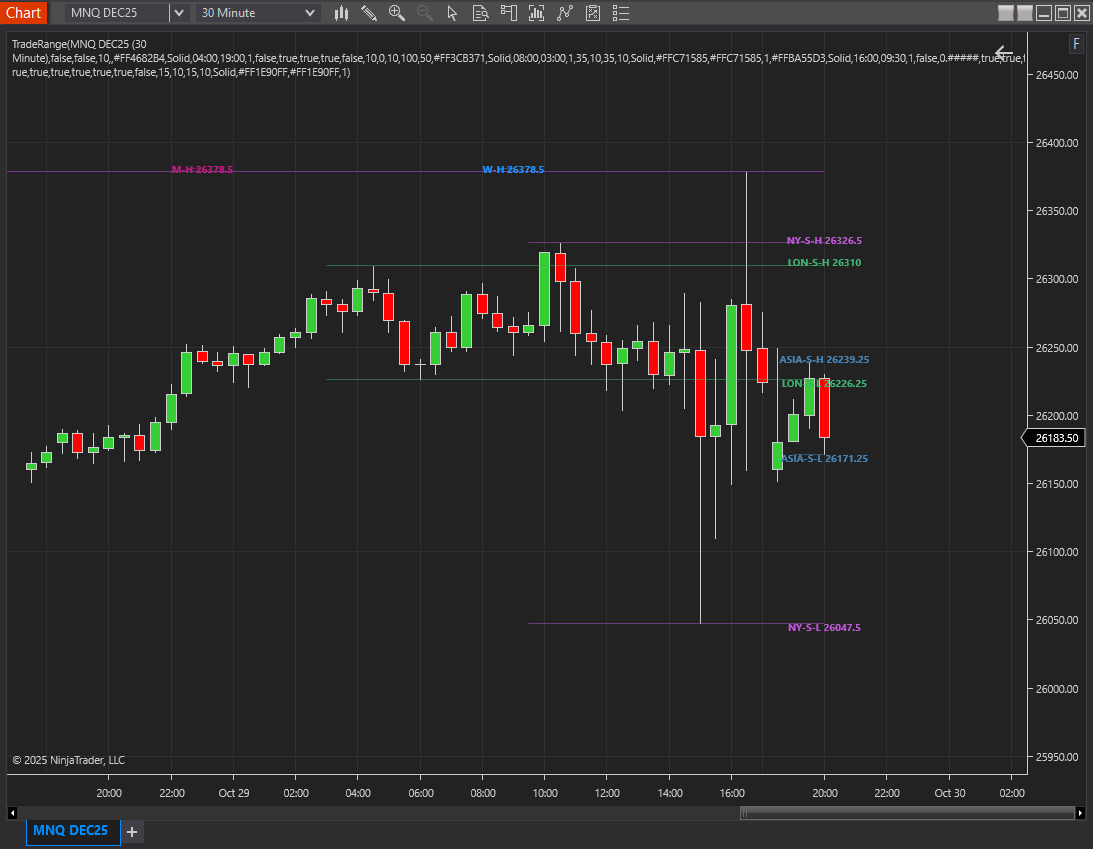Expand the MNQ DEC25 instrument dropdown

[178, 13]
